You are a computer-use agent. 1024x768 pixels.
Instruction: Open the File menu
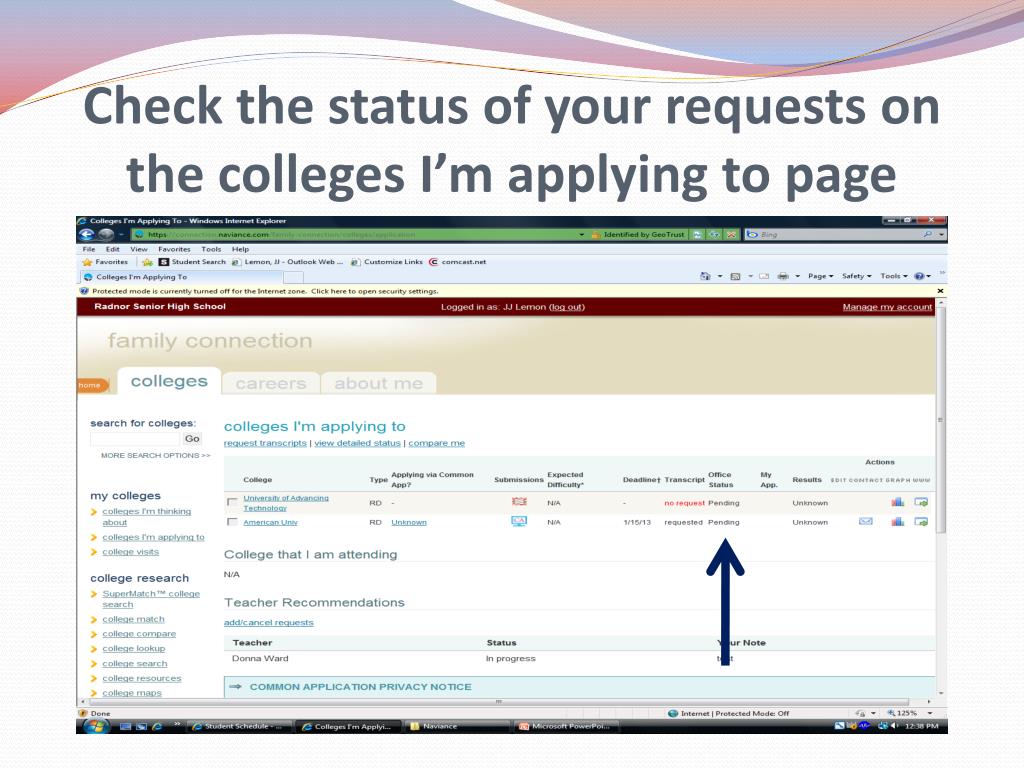[89, 249]
